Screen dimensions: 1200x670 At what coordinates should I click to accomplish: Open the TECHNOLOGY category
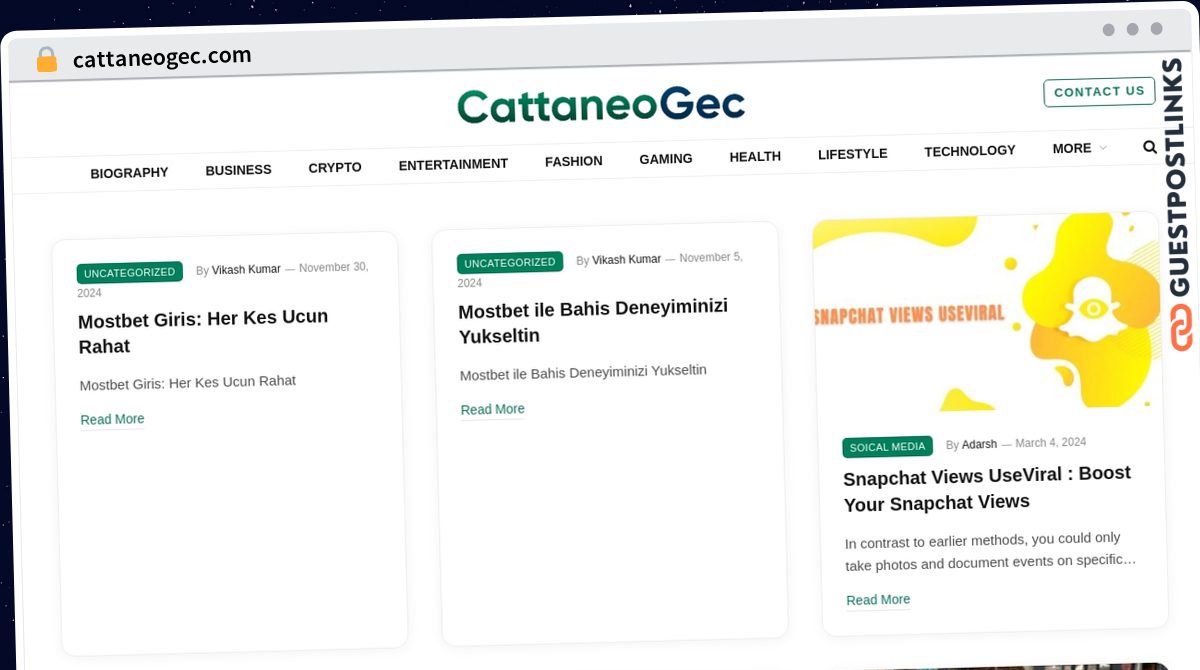coord(969,151)
